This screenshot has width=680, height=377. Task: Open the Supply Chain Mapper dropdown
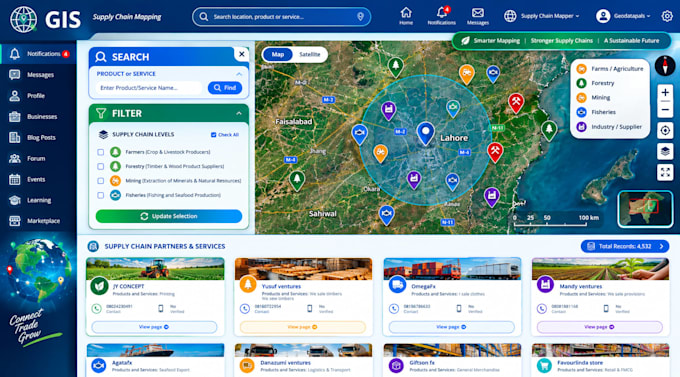542,16
